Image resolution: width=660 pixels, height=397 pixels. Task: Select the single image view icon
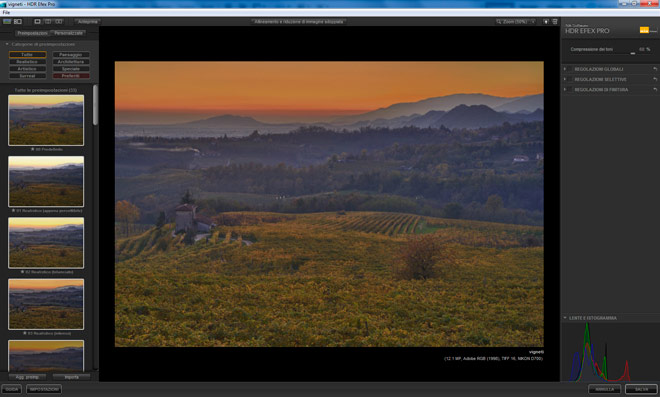[37, 21]
